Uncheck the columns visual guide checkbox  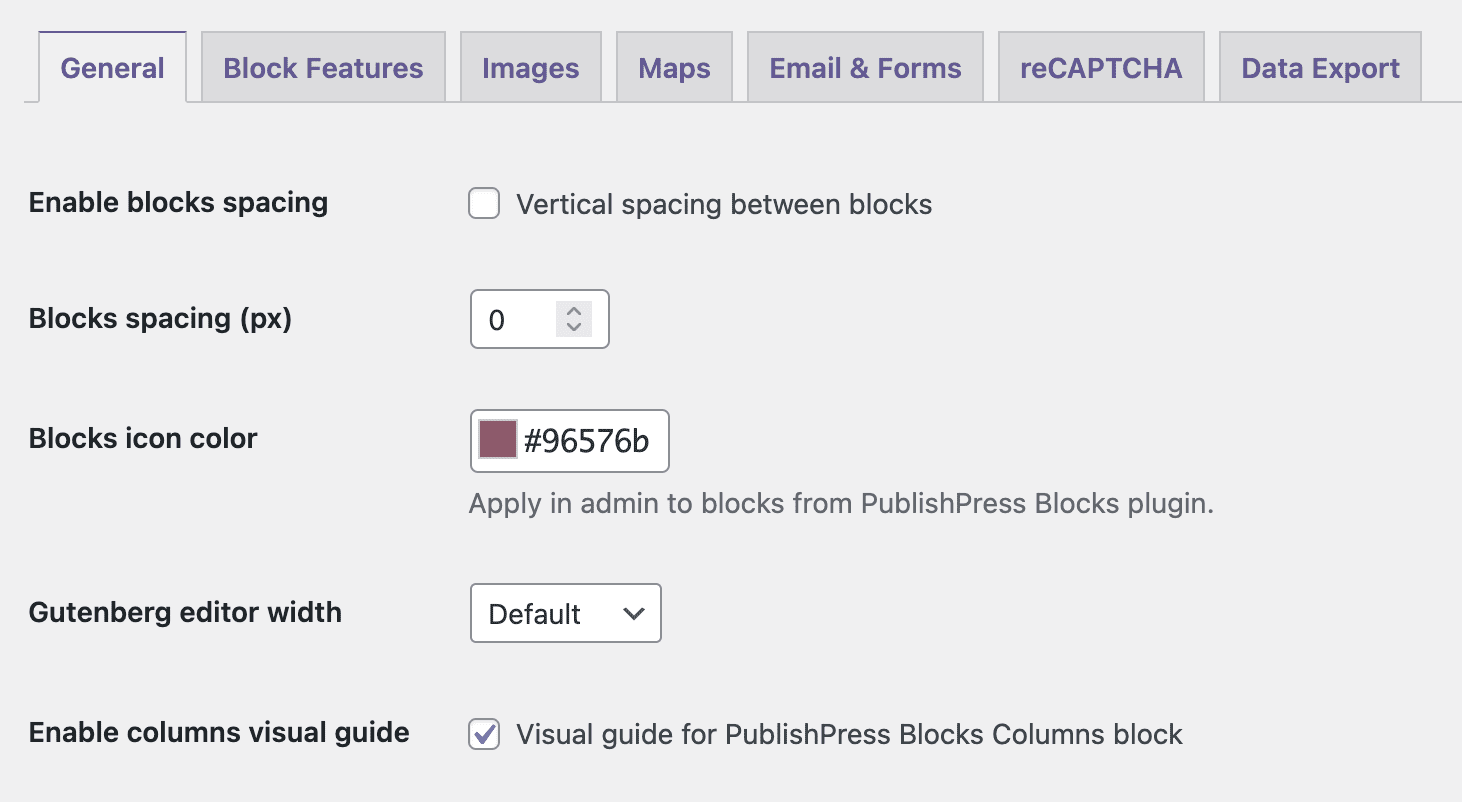pos(485,735)
